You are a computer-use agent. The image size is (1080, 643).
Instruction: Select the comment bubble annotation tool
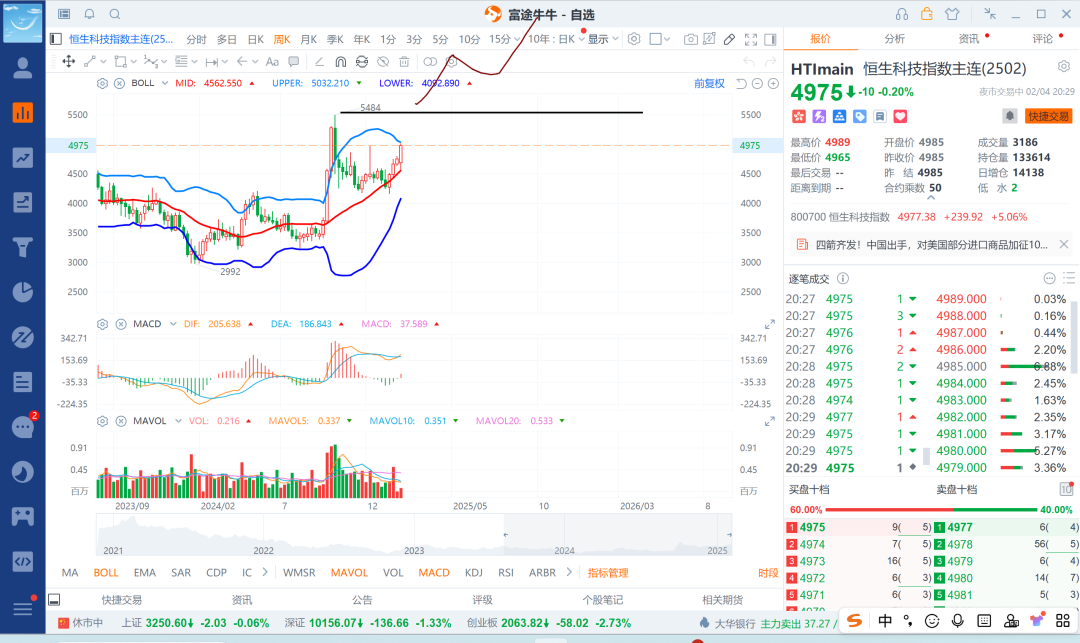293,61
